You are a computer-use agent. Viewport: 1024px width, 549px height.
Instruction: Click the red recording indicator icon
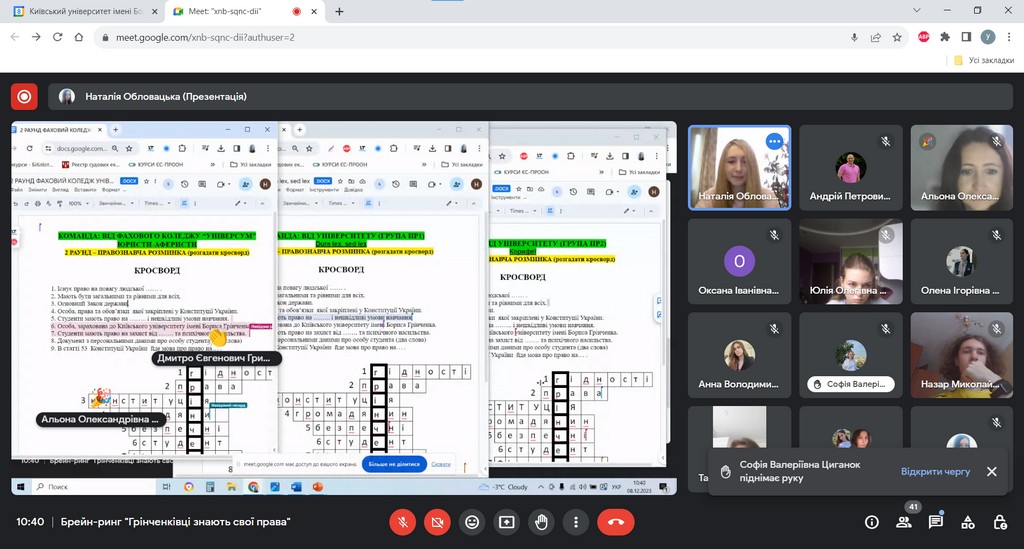pos(24,97)
